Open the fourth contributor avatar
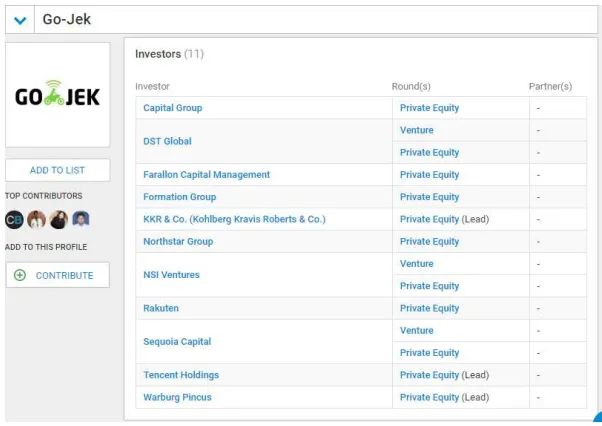Screen dimensions: 602x426 pyautogui.click(x=81, y=219)
